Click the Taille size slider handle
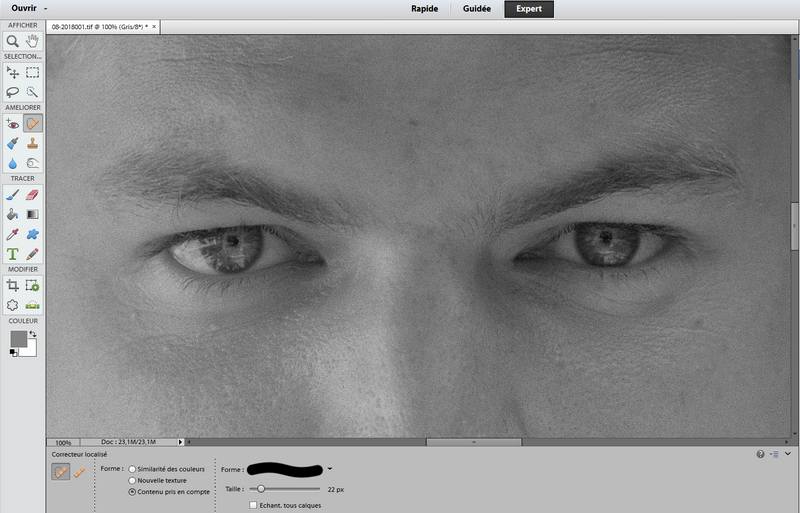Image resolution: width=800 pixels, height=513 pixels. [261, 489]
